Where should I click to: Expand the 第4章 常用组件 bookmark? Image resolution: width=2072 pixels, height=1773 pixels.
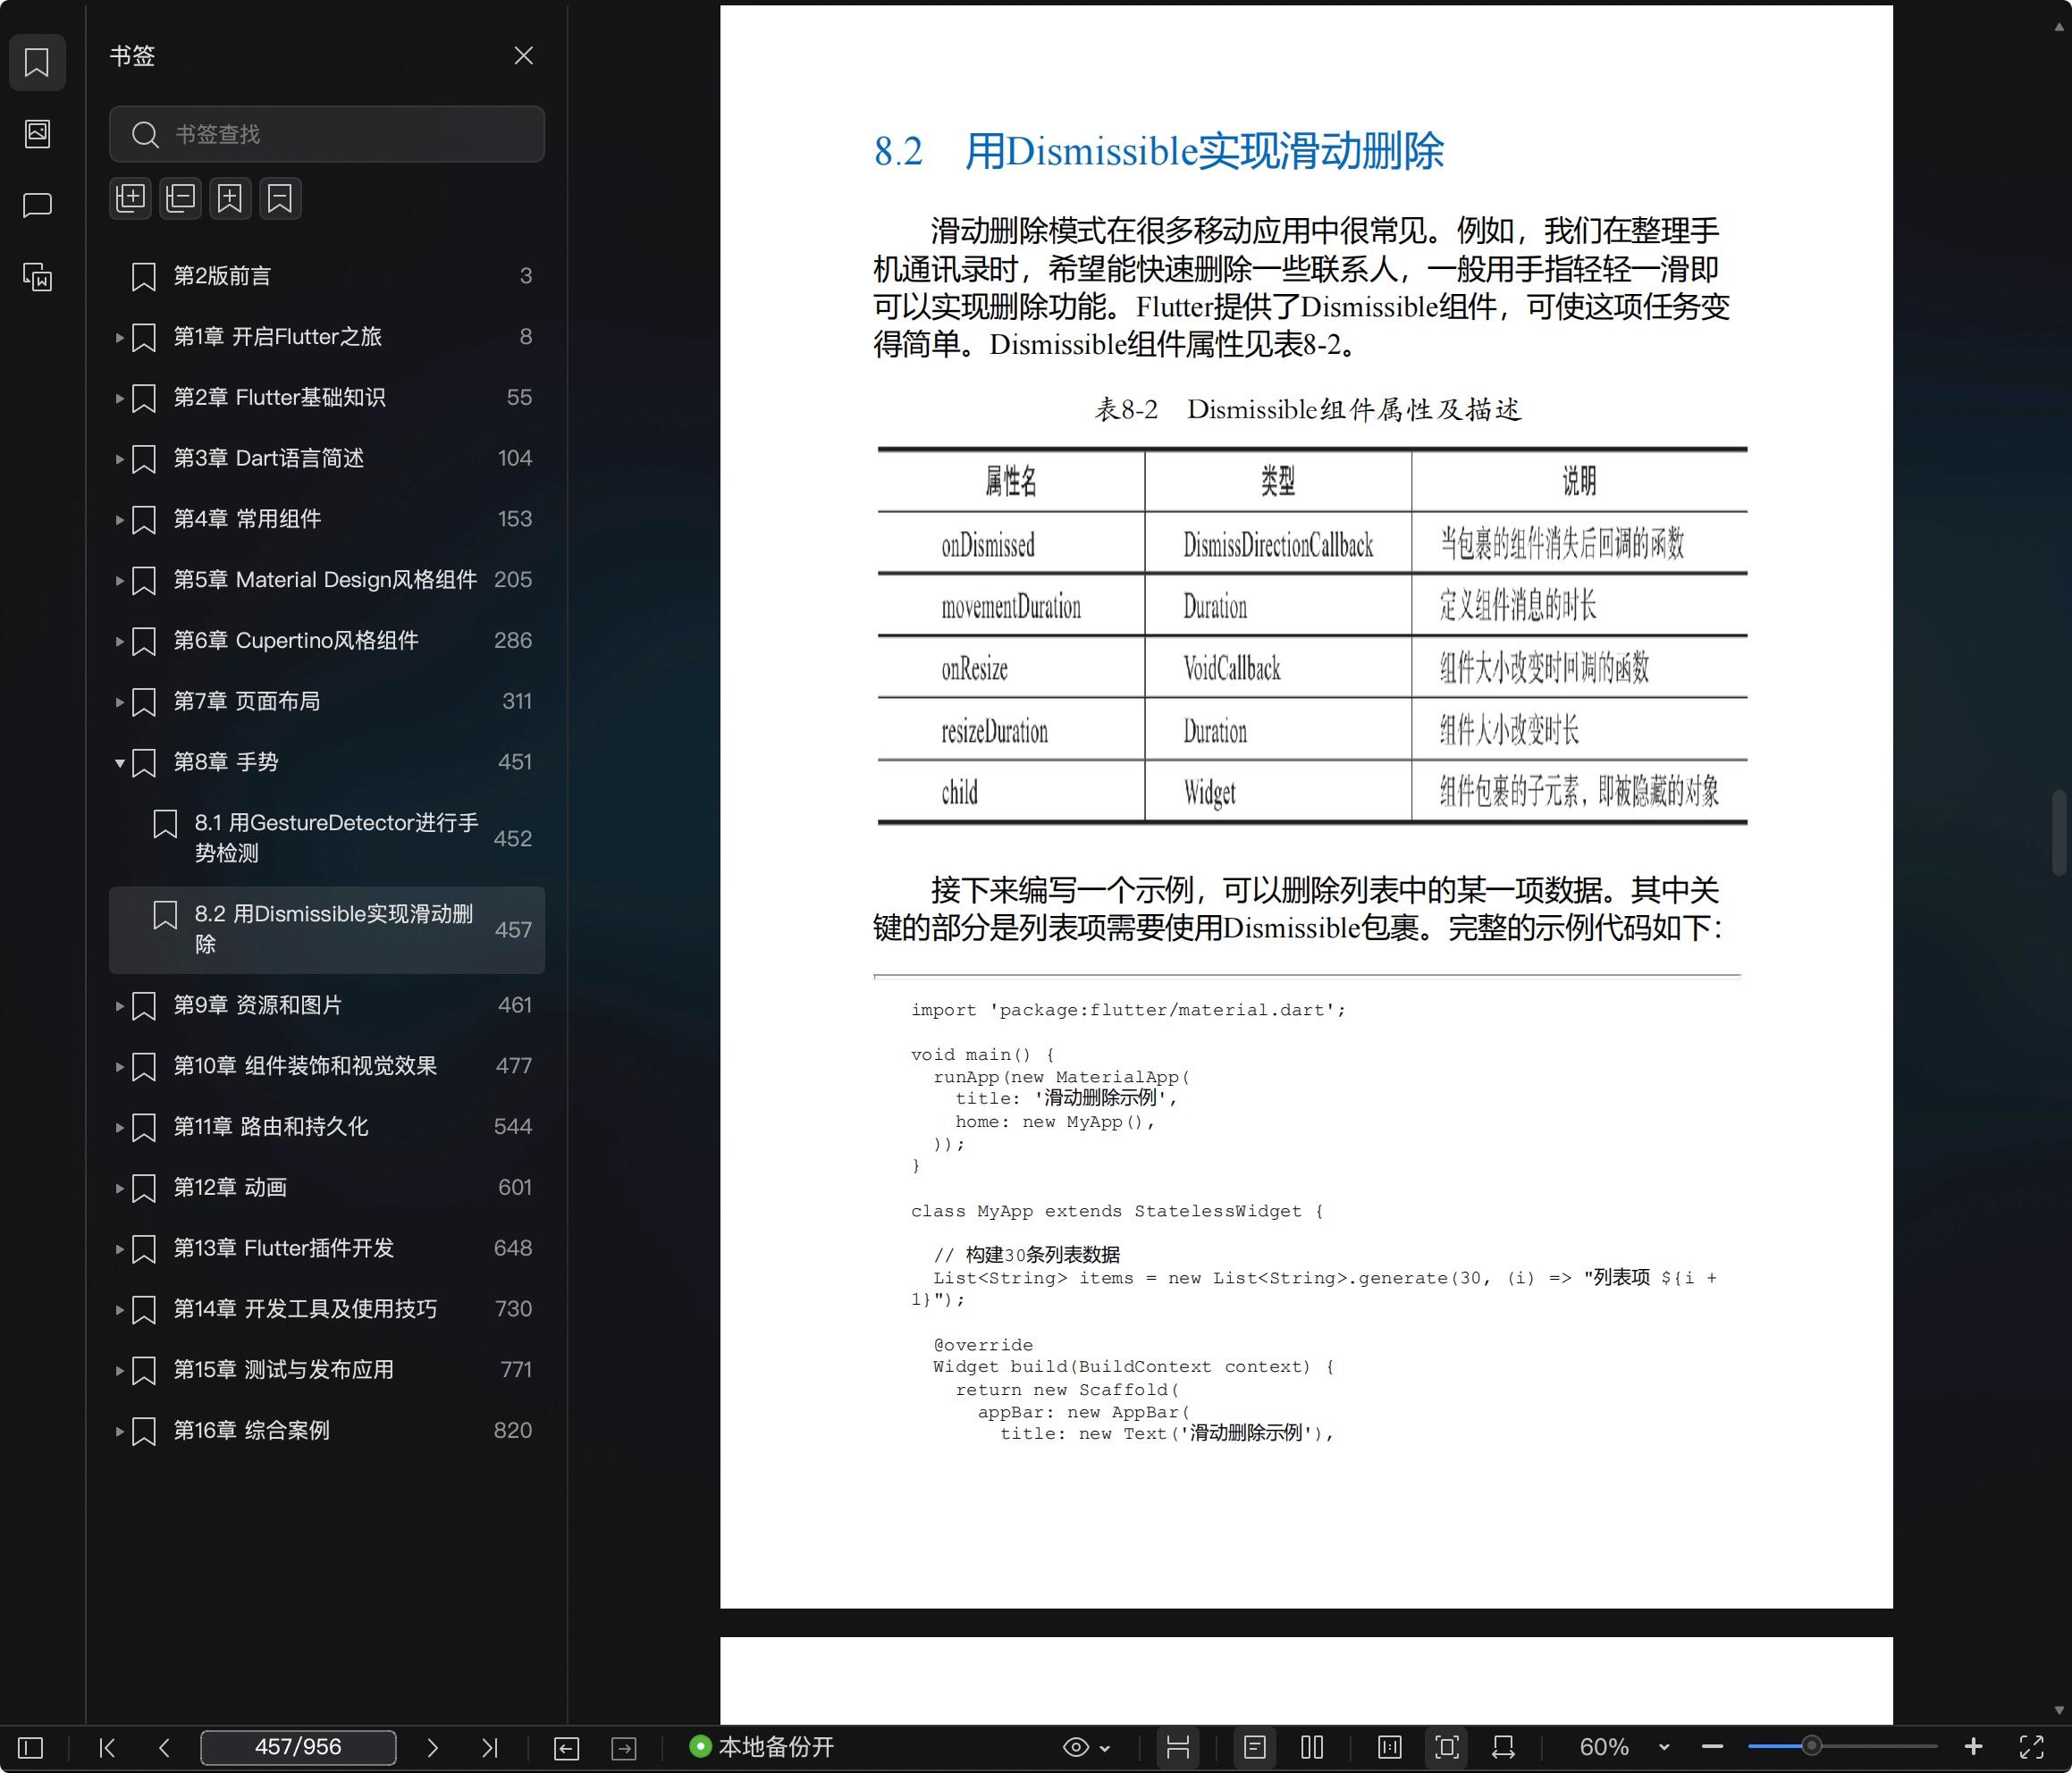tap(119, 520)
